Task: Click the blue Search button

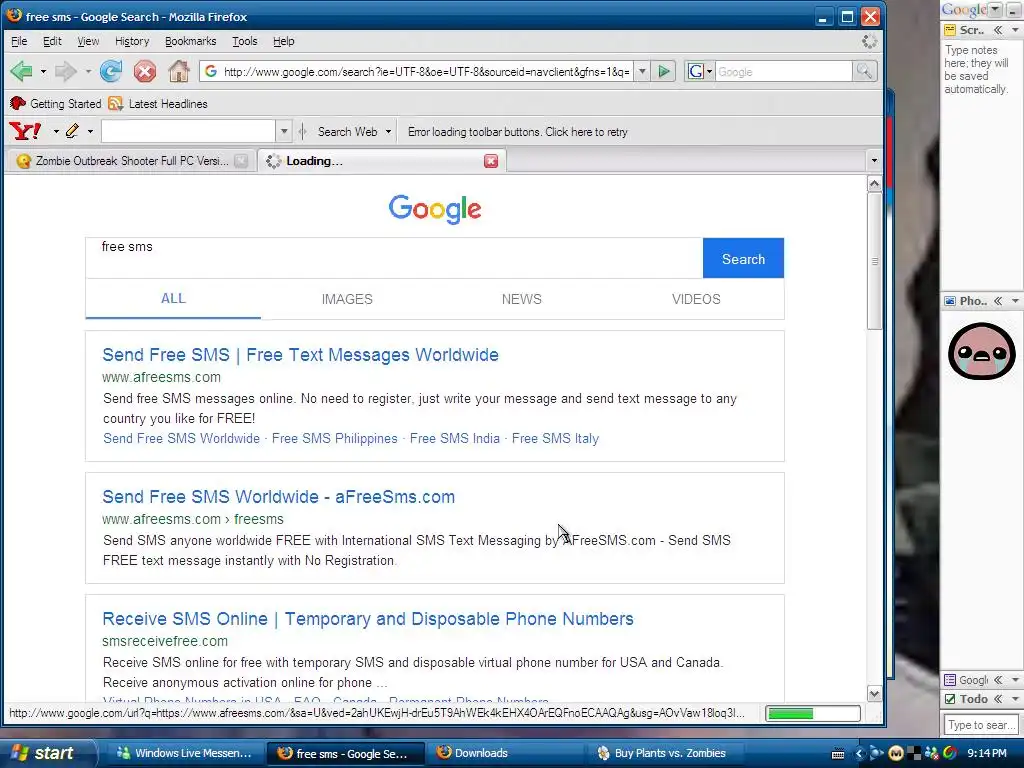Action: (x=743, y=259)
